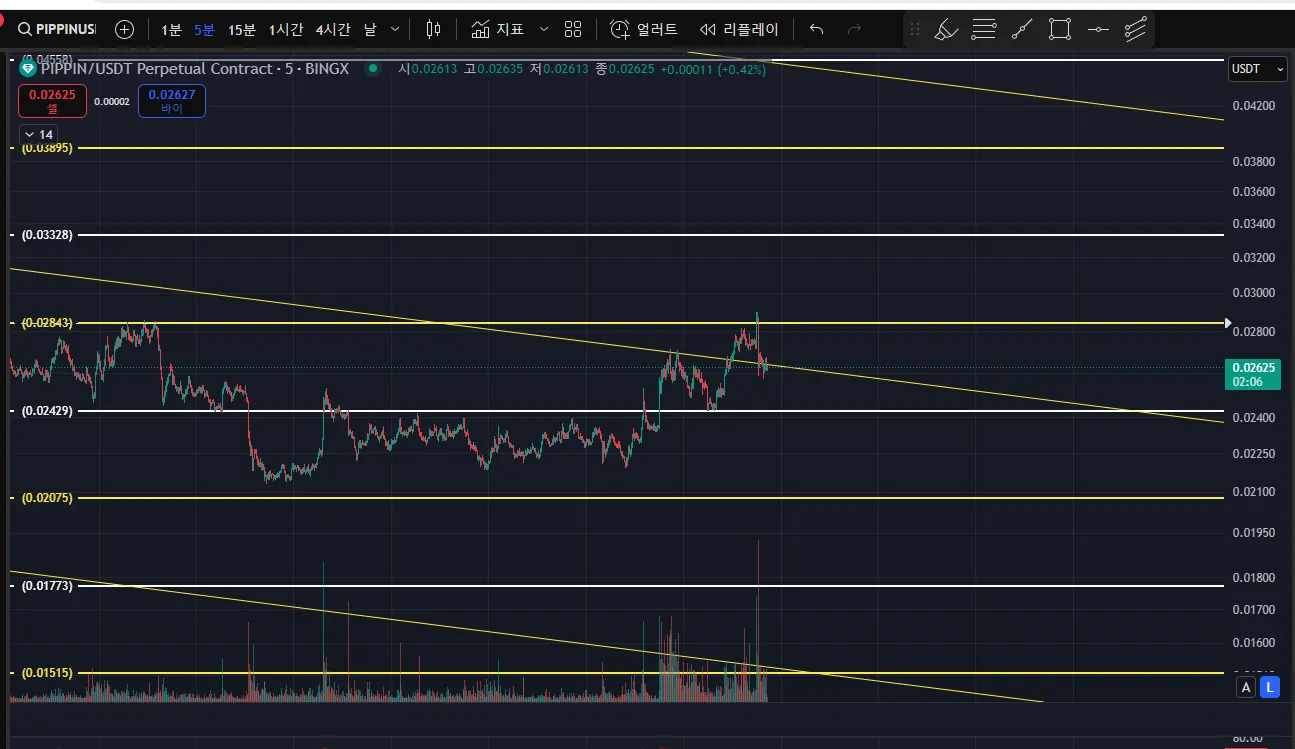This screenshot has width=1295, height=749.
Task: Start bar replay with 리플레이 button
Action: click(x=739, y=29)
